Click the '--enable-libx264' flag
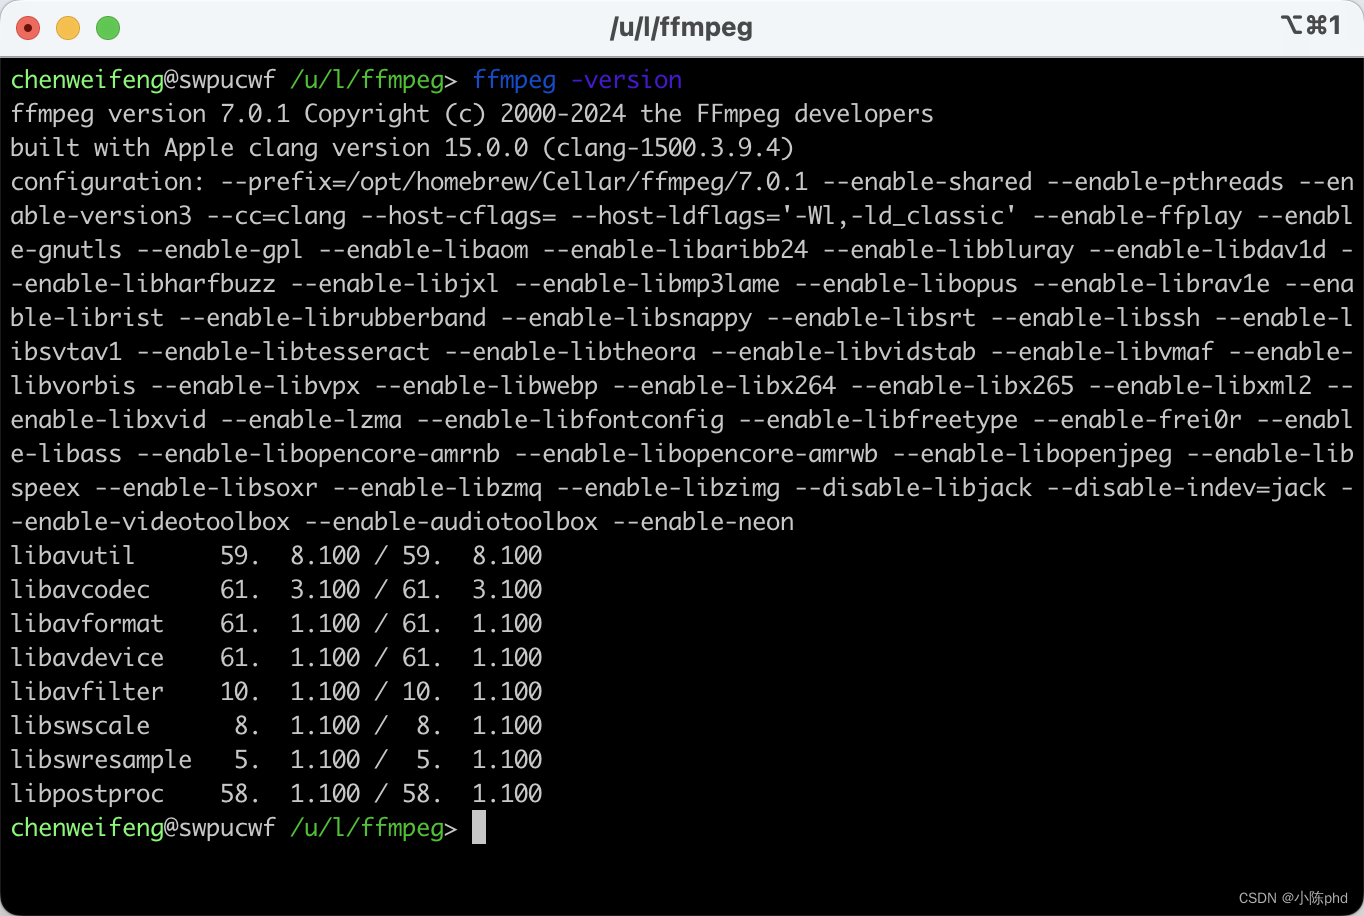Image resolution: width=1364 pixels, height=916 pixels. coord(724,386)
